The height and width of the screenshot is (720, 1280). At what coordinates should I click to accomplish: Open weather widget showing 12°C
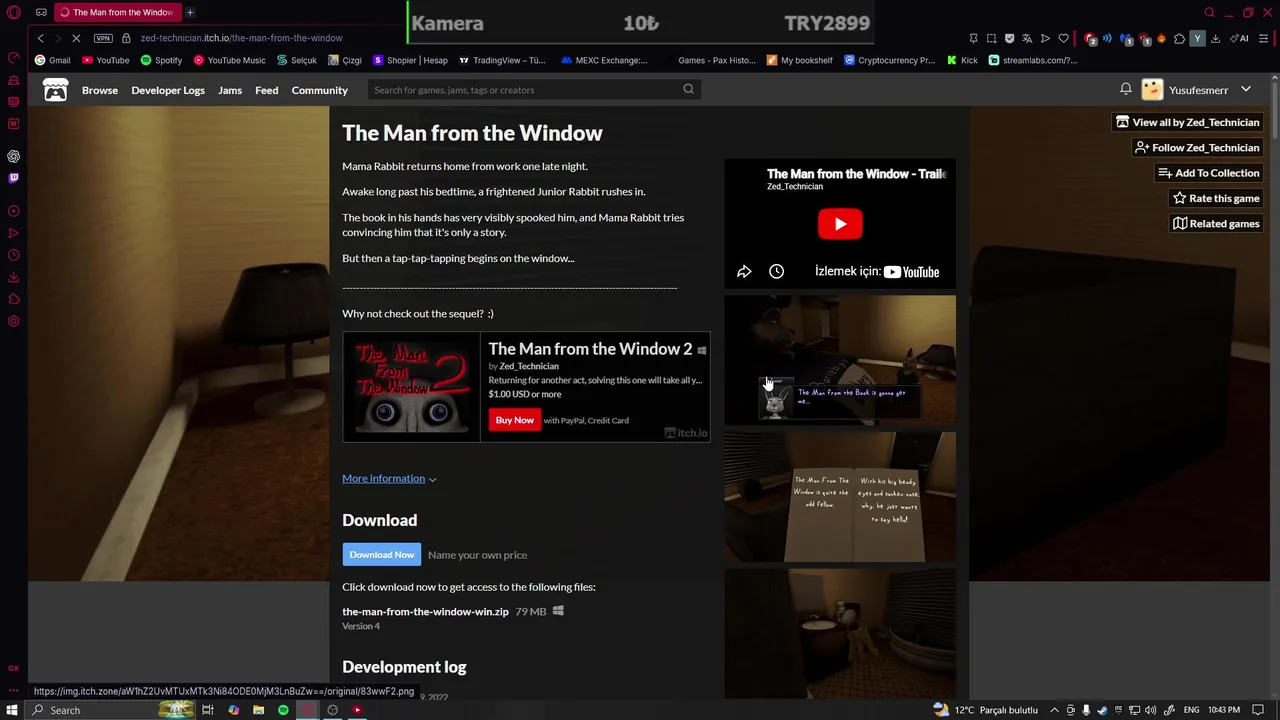click(984, 710)
